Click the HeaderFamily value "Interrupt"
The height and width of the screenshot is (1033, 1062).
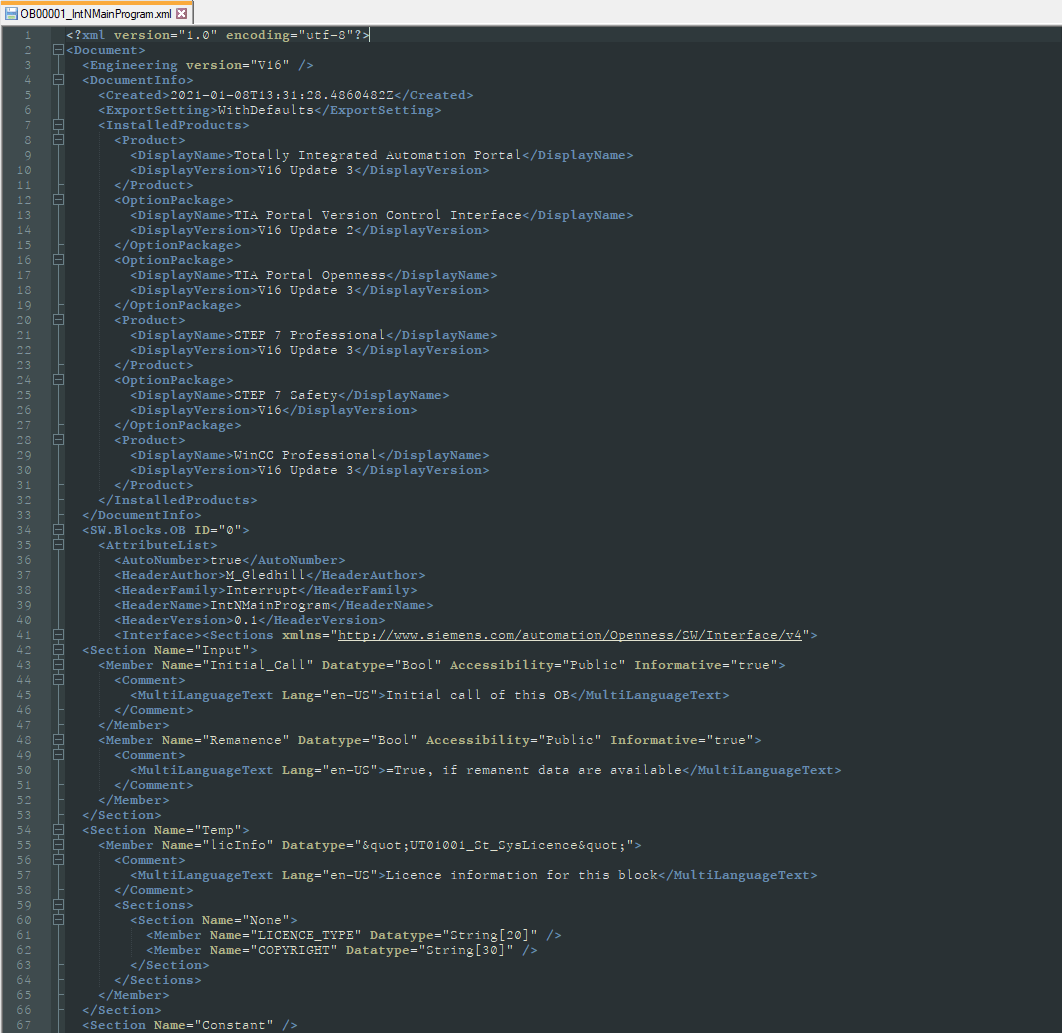[261, 590]
